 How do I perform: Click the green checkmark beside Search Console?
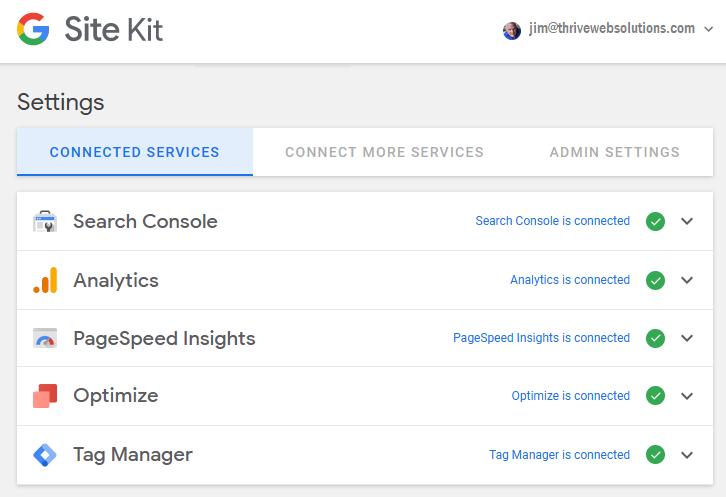655,222
